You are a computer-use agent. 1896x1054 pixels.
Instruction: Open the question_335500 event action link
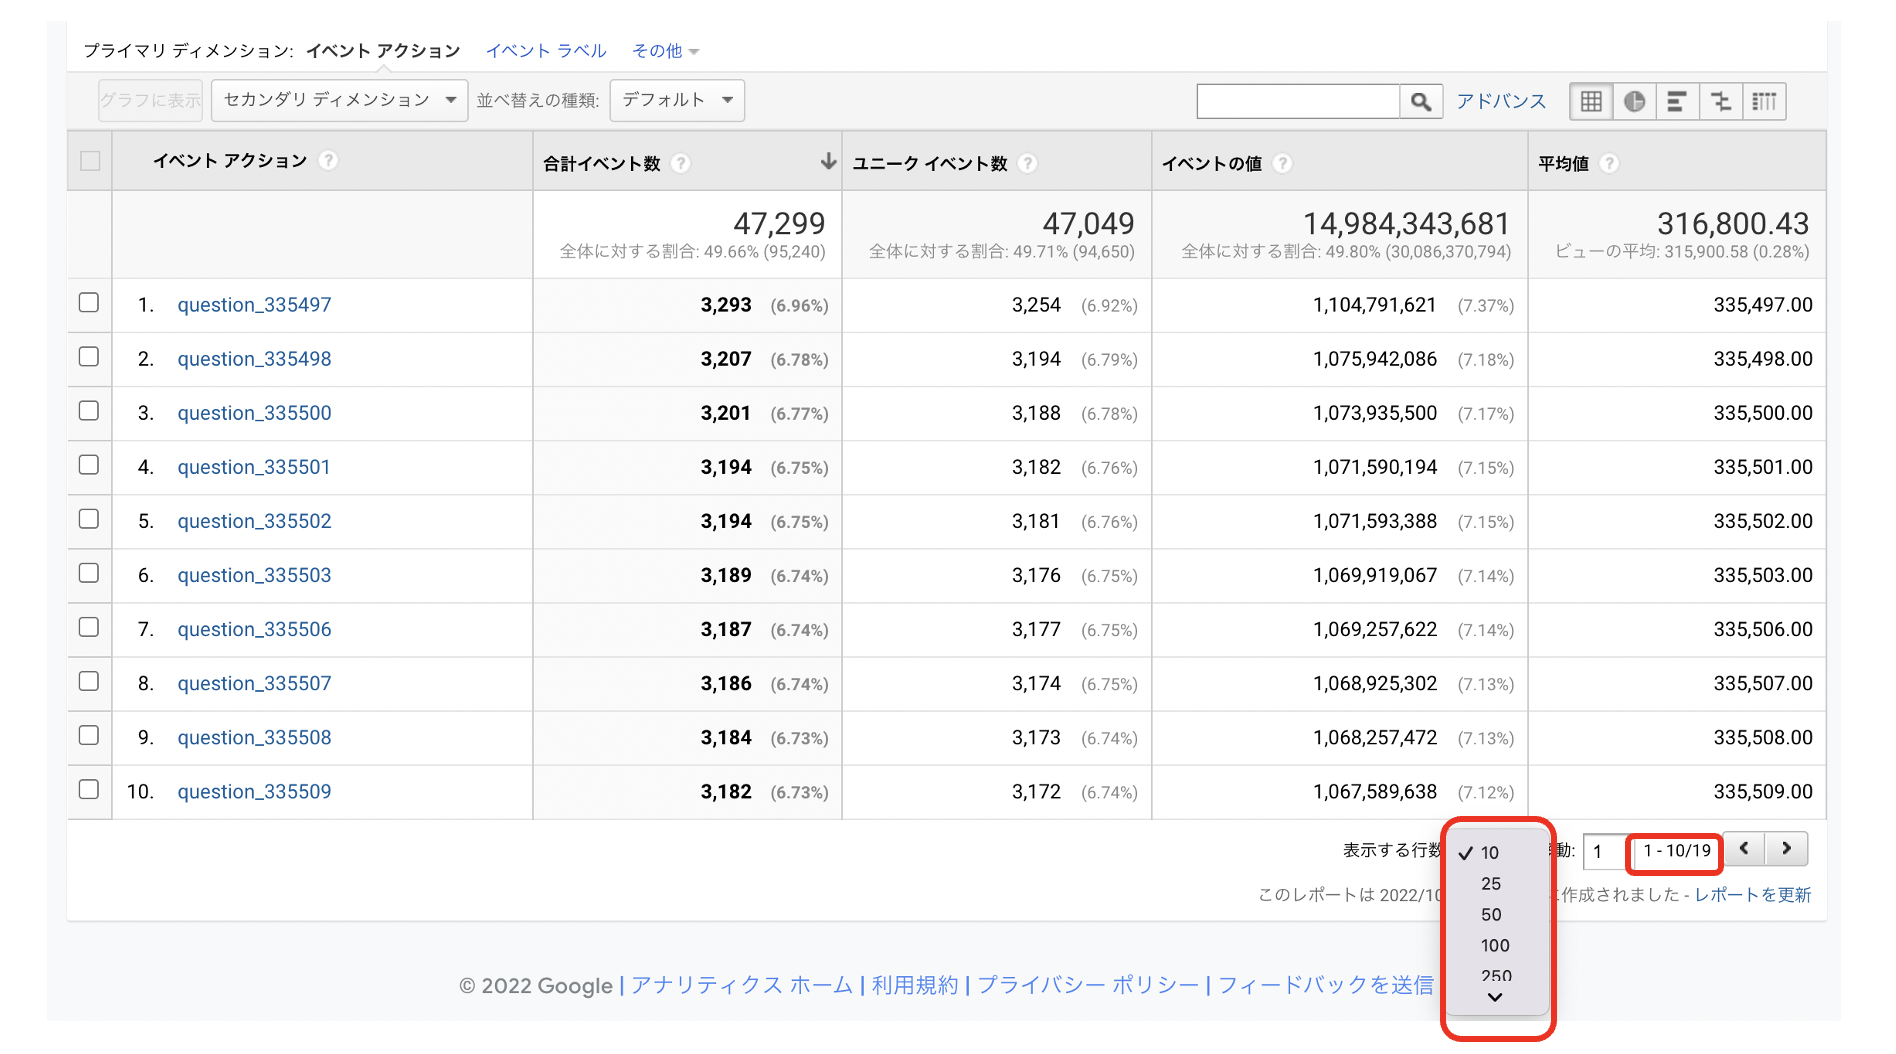point(254,413)
